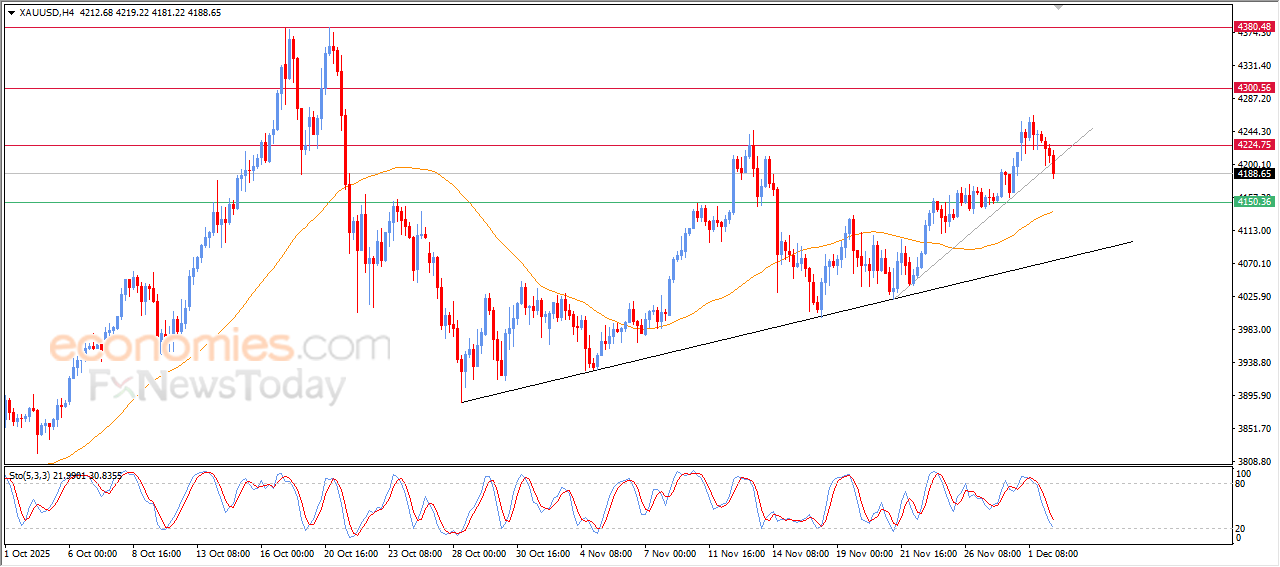This screenshot has height=567, width=1280.
Task: Open the chart menu arrow beside XAUUSD,H4
Action: pyautogui.click(x=11, y=13)
